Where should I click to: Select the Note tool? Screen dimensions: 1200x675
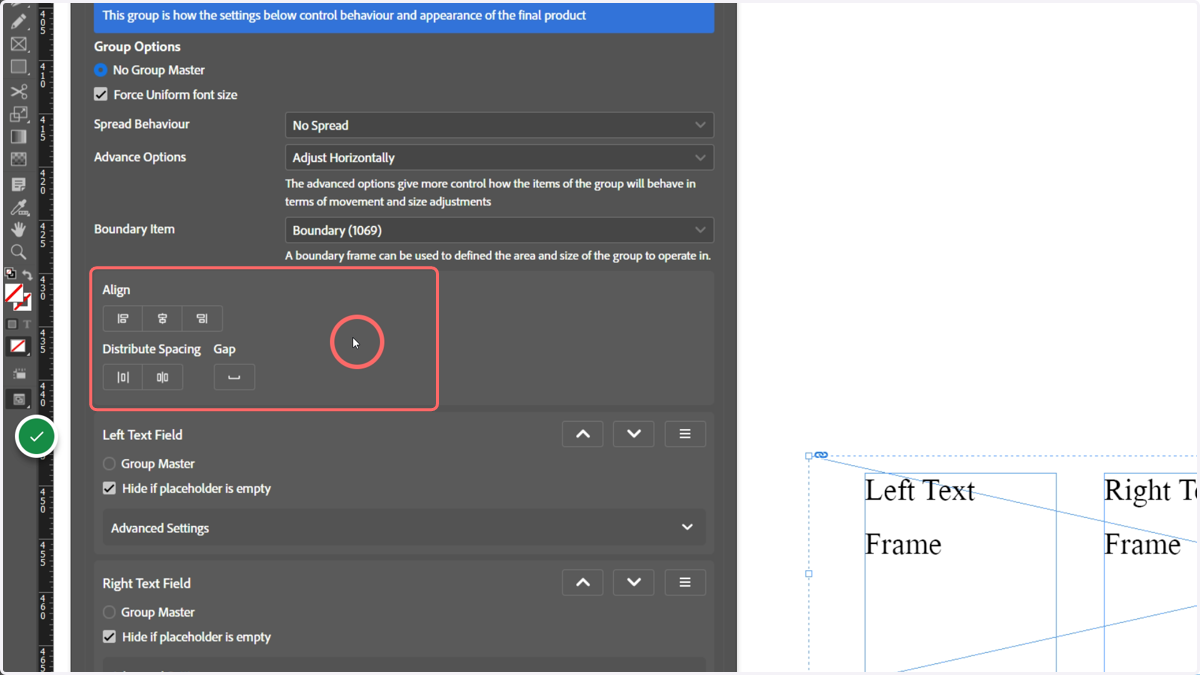pos(18,184)
